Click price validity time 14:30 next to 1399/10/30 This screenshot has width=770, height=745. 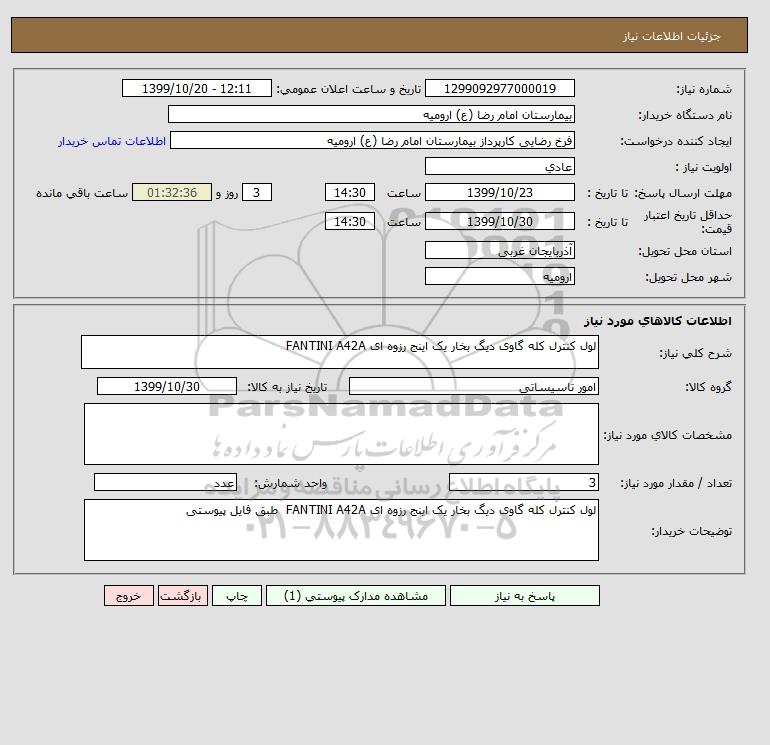(350, 221)
